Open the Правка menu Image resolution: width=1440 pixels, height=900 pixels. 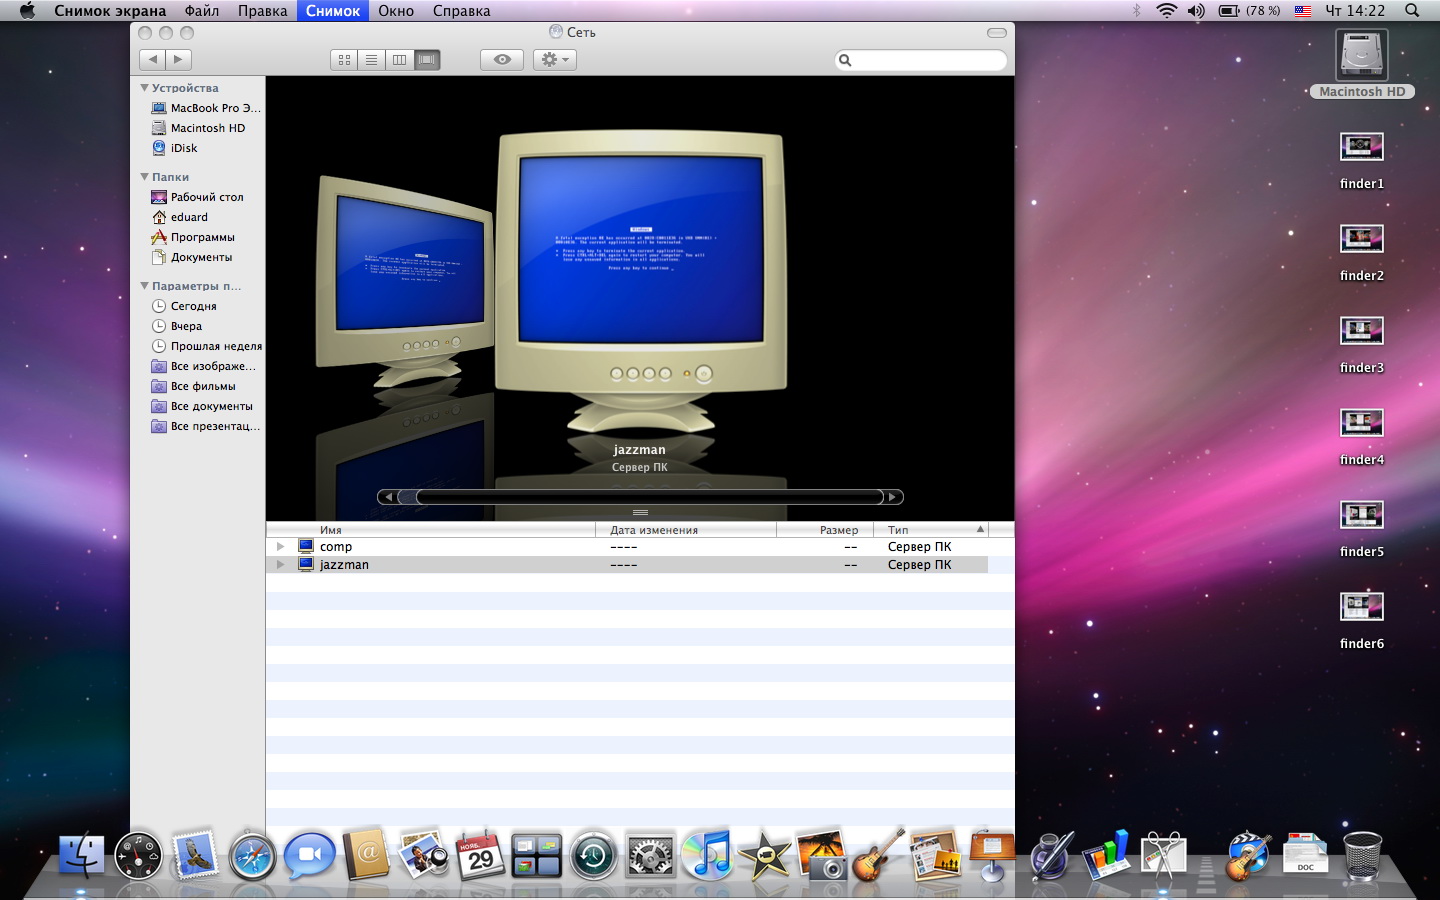(263, 11)
